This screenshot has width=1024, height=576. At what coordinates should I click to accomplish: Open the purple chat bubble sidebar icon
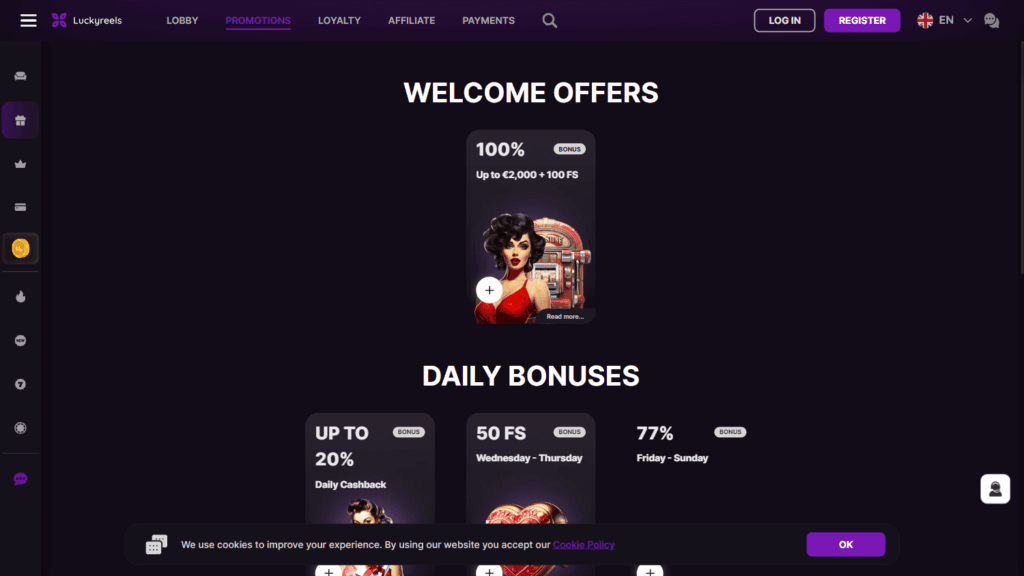(x=20, y=479)
